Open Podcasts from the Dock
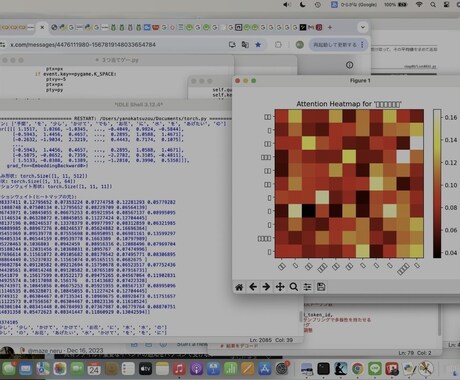 coord(196,369)
